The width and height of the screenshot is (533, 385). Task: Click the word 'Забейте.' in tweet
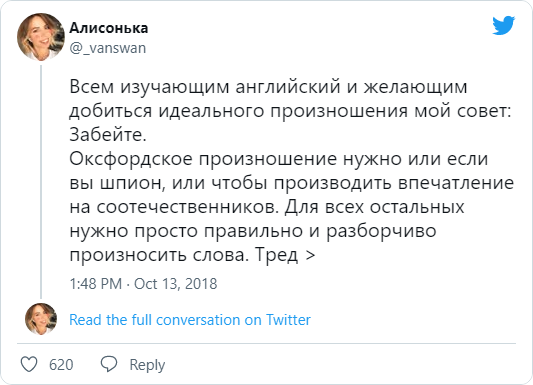pos(108,134)
